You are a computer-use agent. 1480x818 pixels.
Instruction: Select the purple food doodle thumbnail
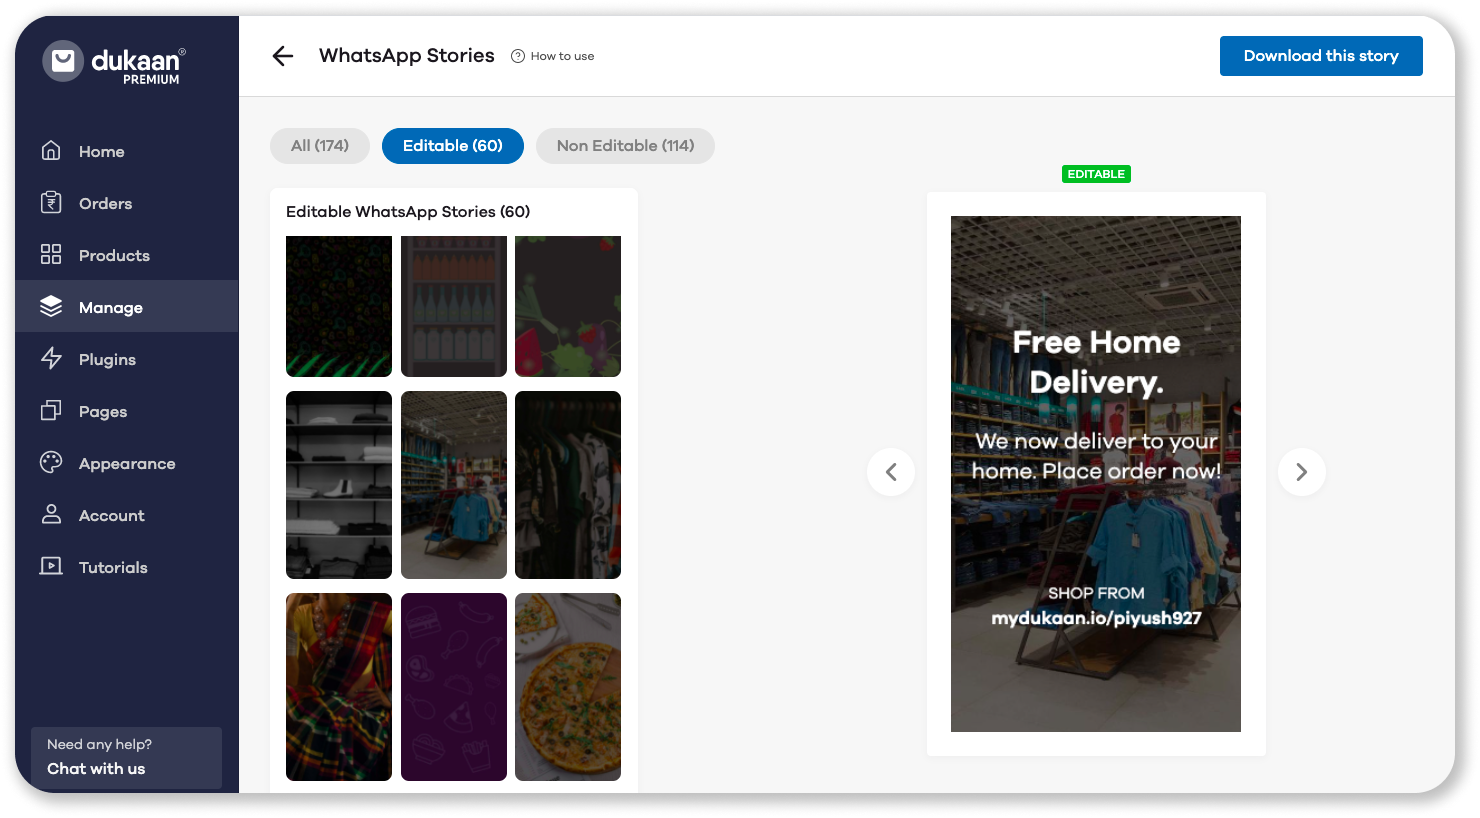(454, 687)
